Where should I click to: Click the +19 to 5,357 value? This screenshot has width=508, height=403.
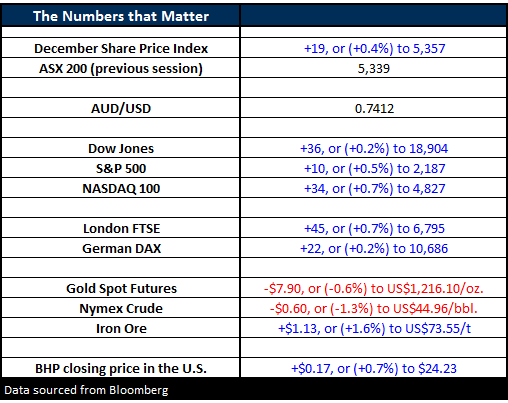click(x=374, y=49)
